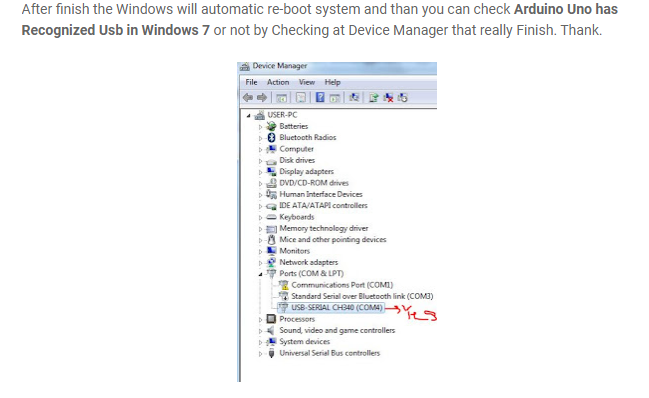649x398 pixels.
Task: Click the Communications Port warning icon
Action: (284, 285)
